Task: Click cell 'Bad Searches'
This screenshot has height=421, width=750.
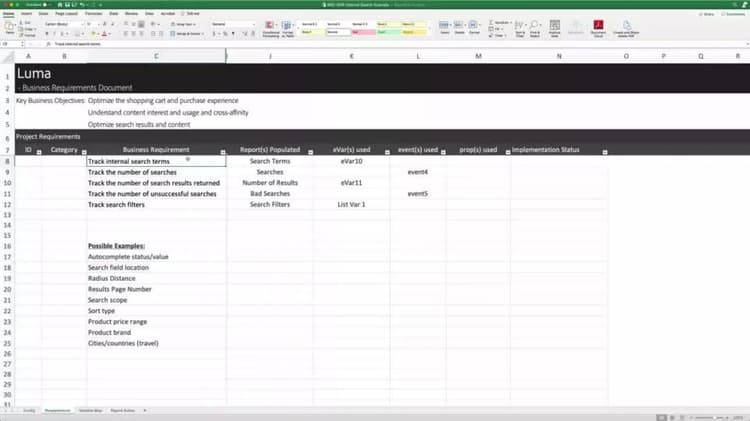Action: click(x=270, y=194)
